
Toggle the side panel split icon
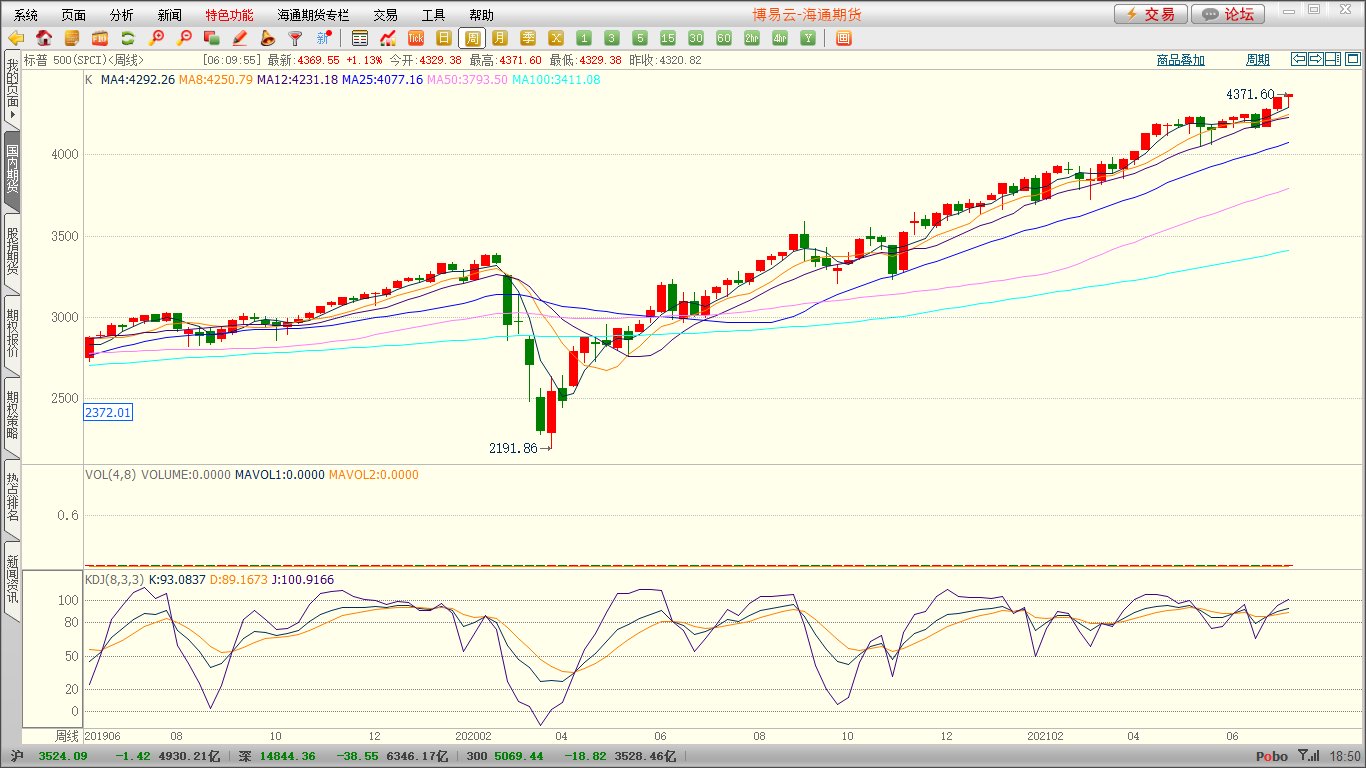[x=1332, y=59]
